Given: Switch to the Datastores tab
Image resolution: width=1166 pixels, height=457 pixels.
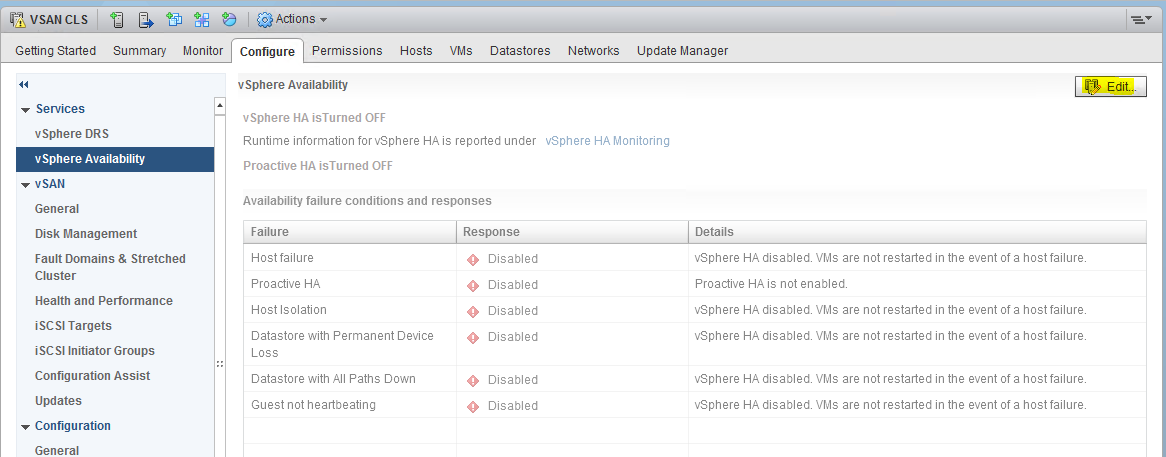Looking at the screenshot, I should [x=520, y=51].
